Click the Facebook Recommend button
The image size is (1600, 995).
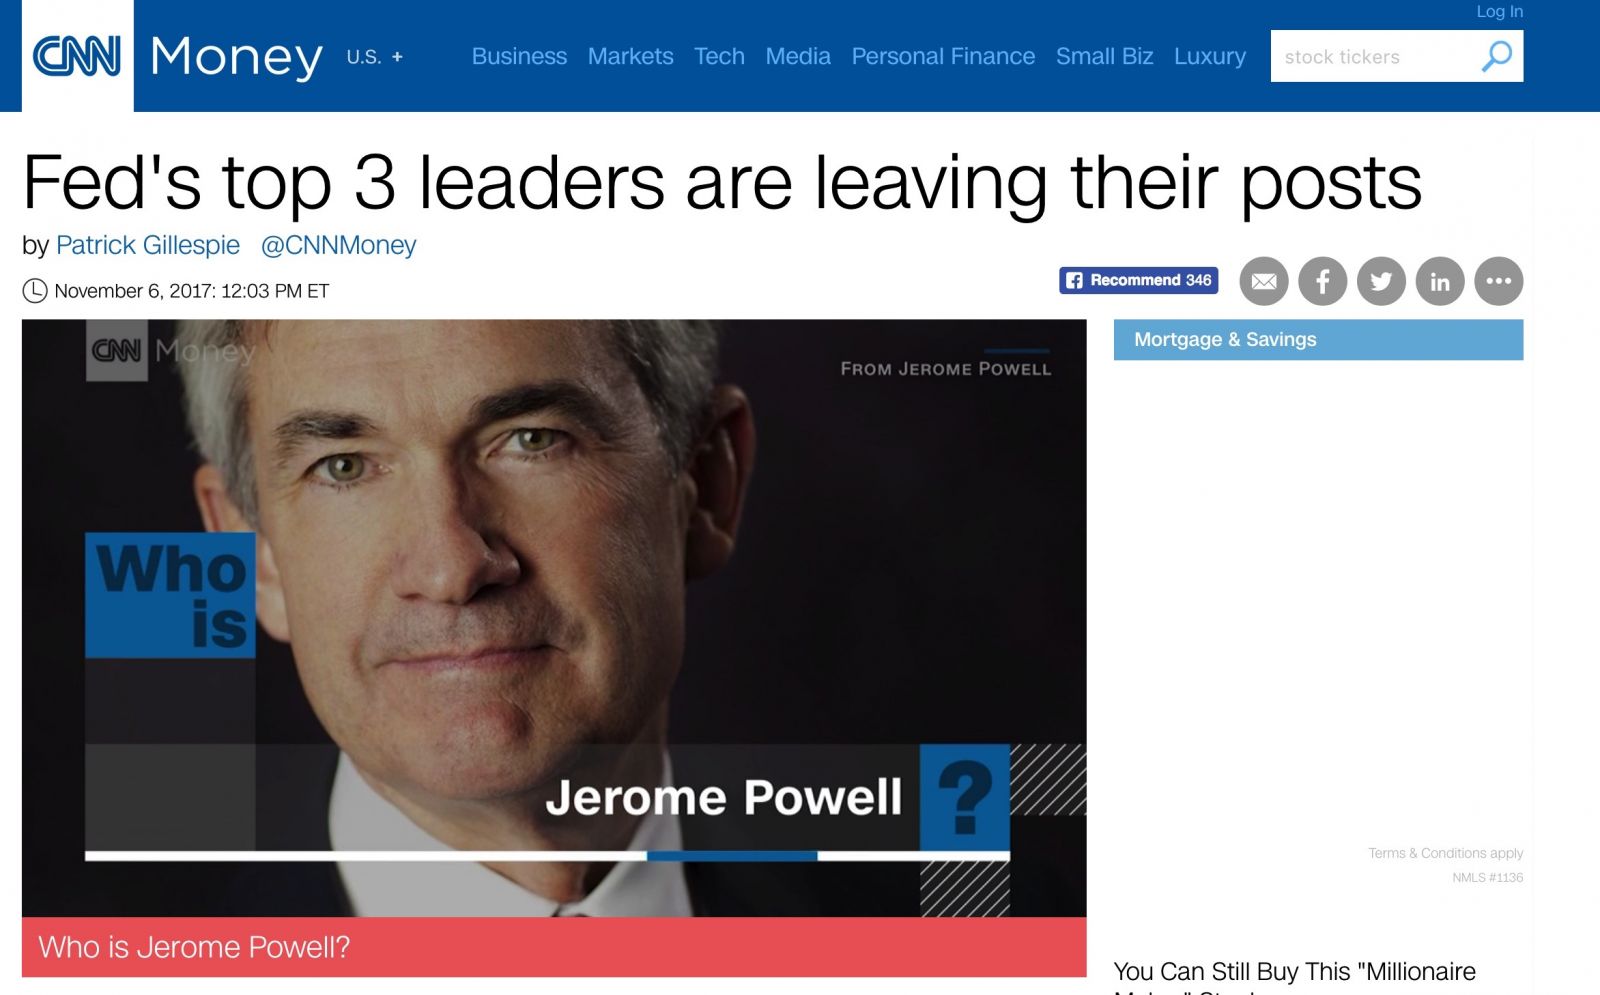[1139, 280]
